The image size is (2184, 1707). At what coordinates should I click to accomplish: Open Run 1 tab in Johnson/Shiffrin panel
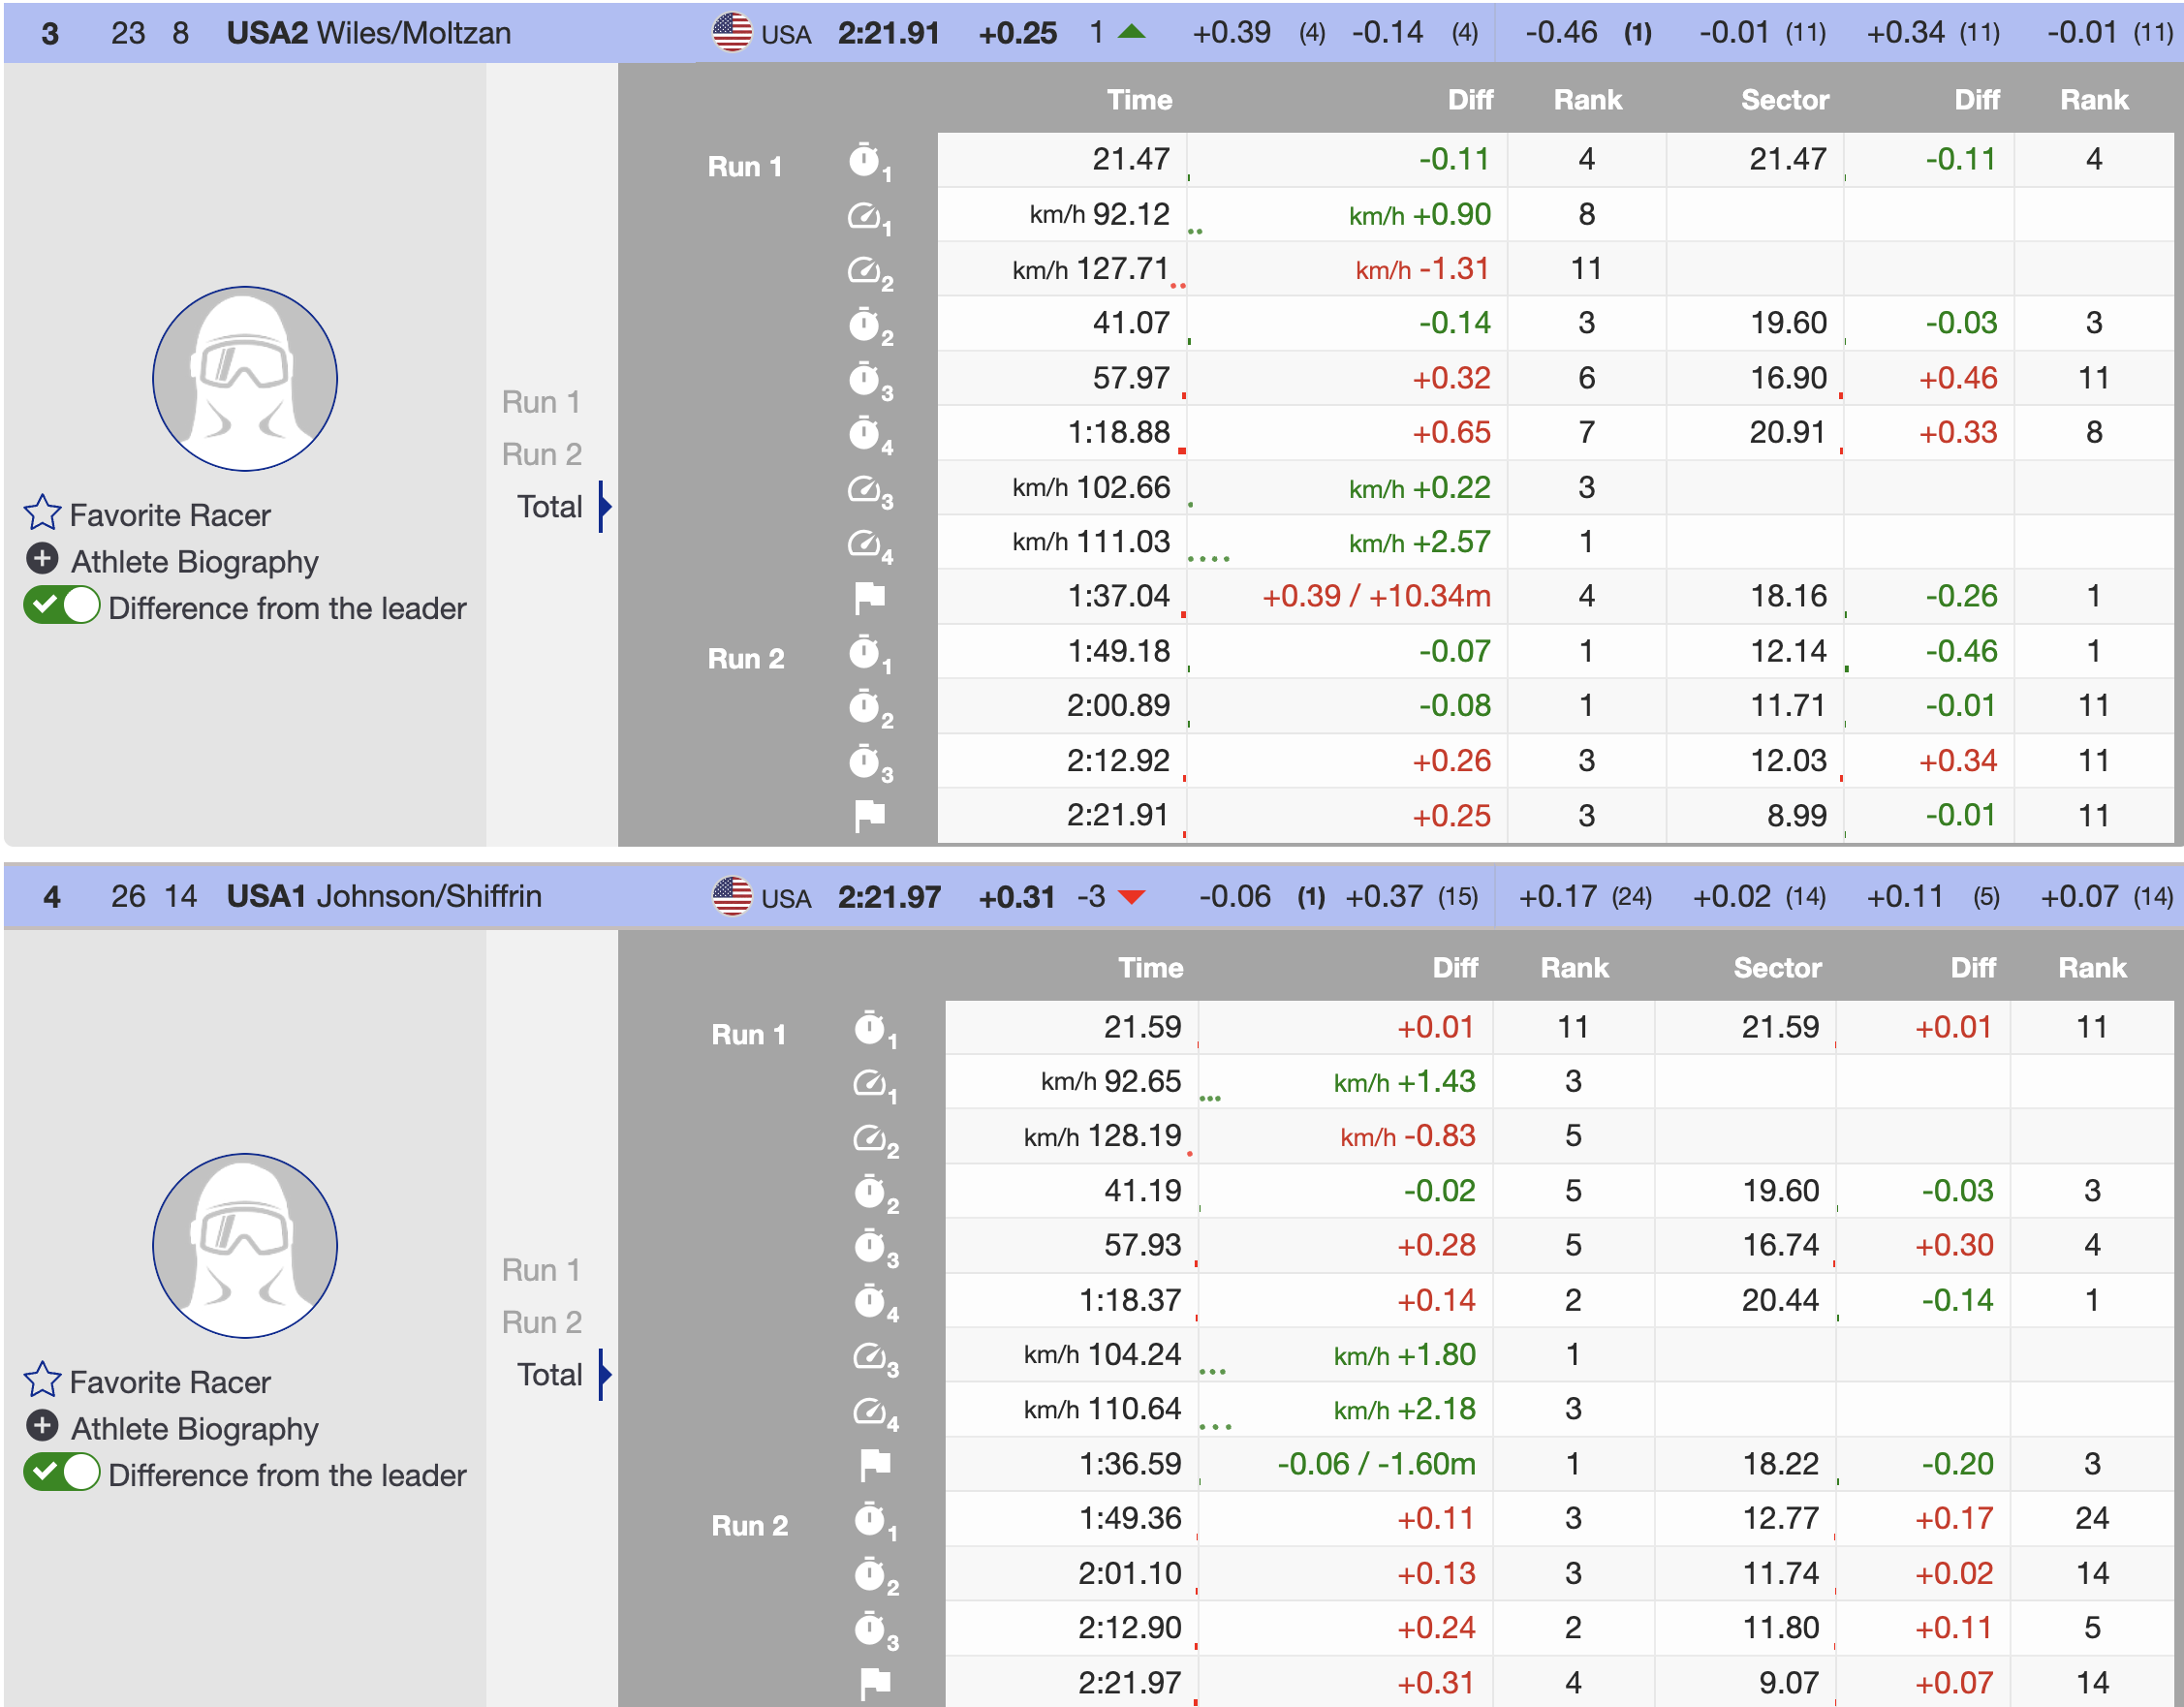[541, 1269]
